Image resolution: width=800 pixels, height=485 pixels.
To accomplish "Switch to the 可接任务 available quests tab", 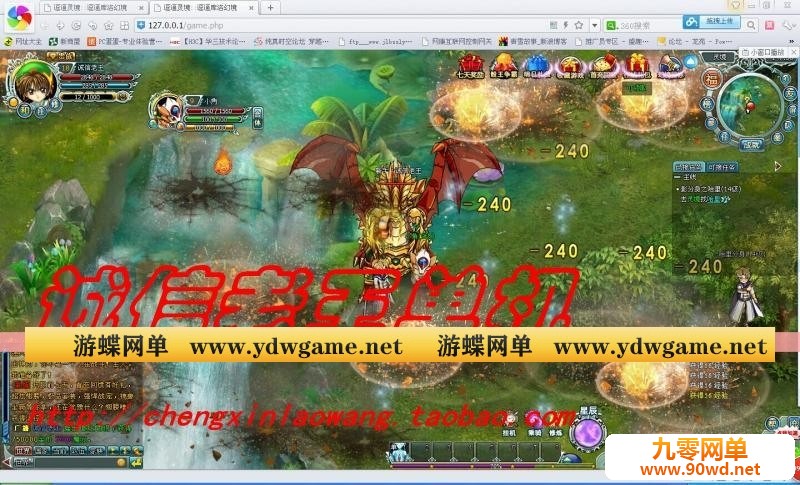I will click(721, 167).
